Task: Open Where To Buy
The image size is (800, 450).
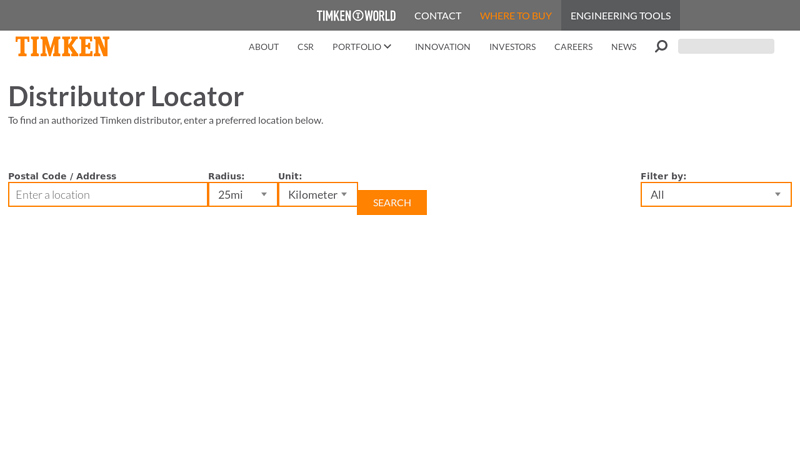Action: tap(516, 16)
